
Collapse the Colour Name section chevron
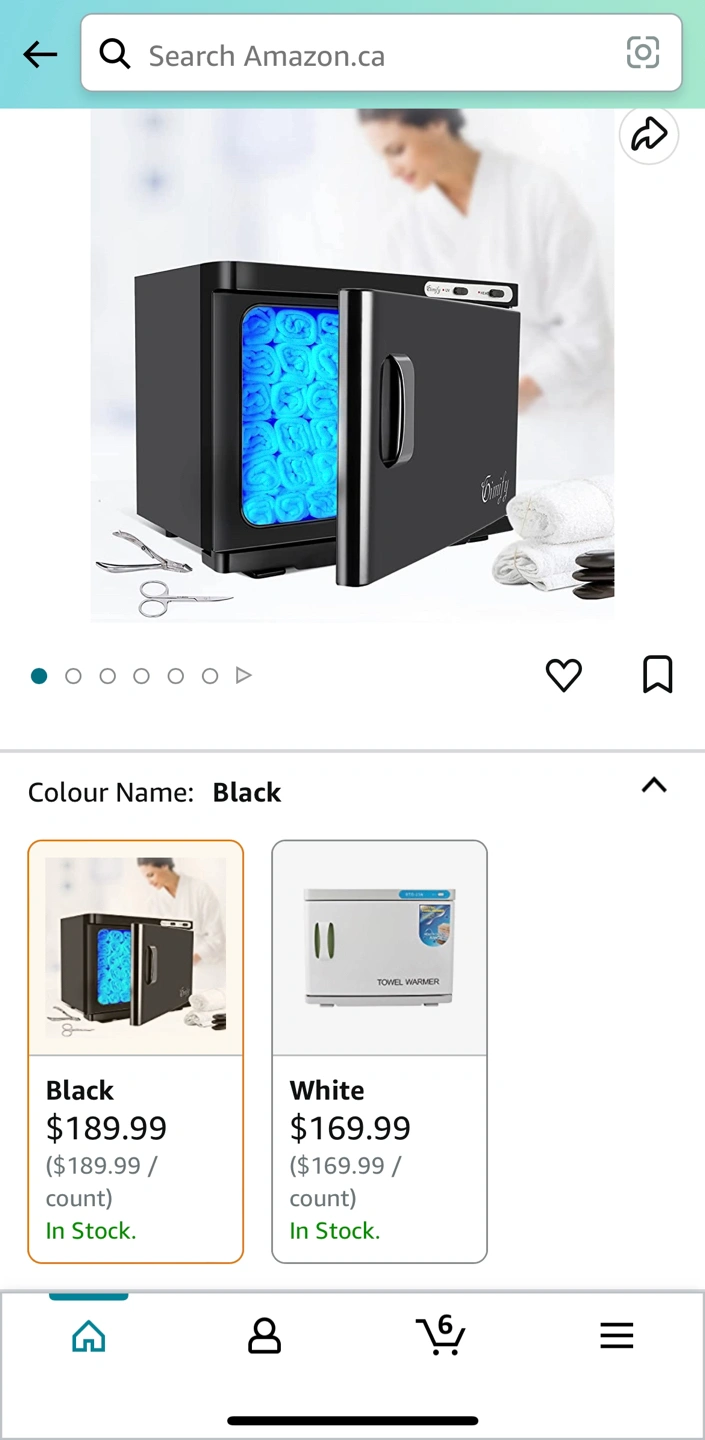(654, 785)
